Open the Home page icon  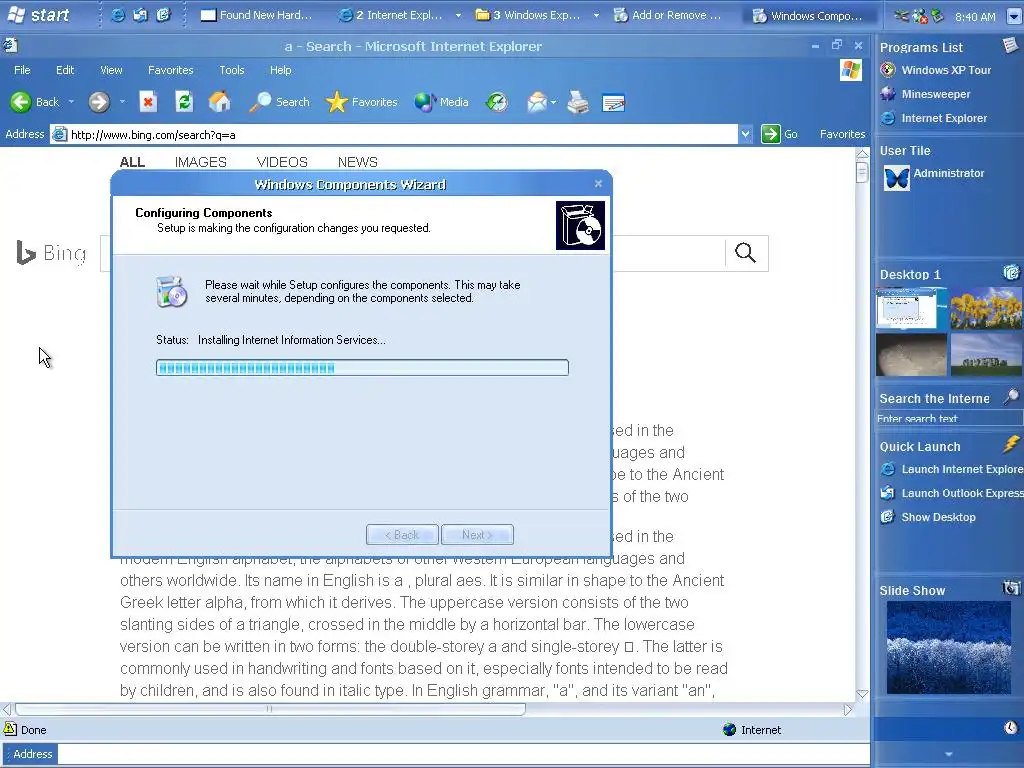(x=219, y=102)
